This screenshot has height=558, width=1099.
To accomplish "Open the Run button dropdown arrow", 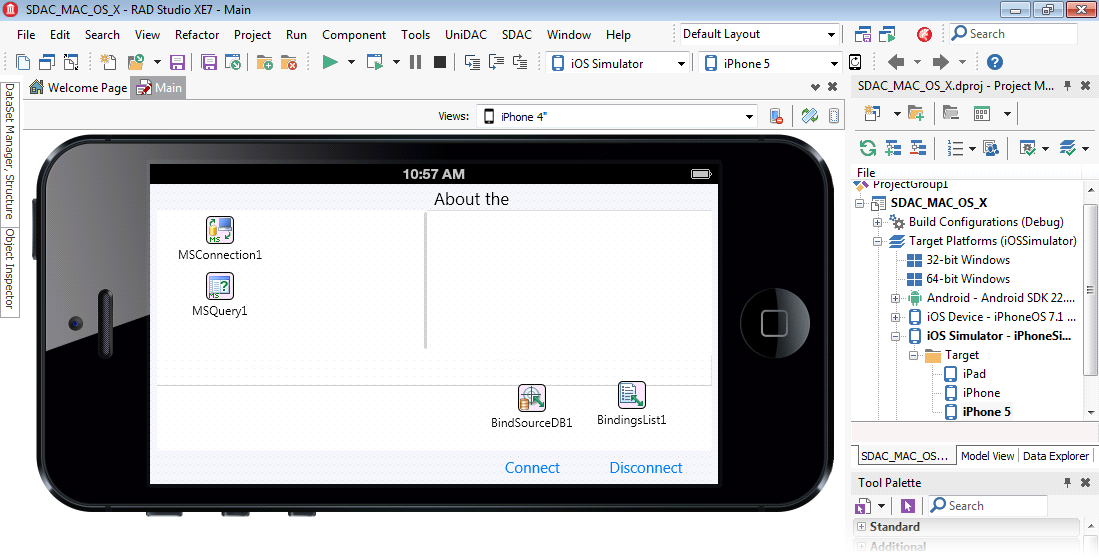I will point(351,62).
